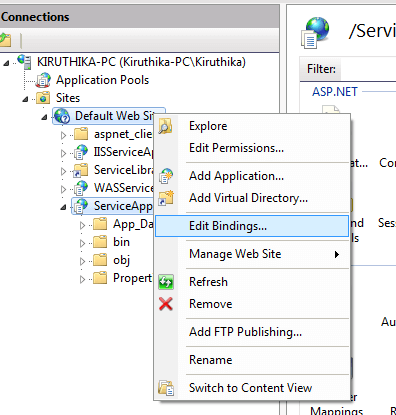396x415 pixels.
Task: Click the bin folder icon
Action: pyautogui.click(x=100, y=242)
